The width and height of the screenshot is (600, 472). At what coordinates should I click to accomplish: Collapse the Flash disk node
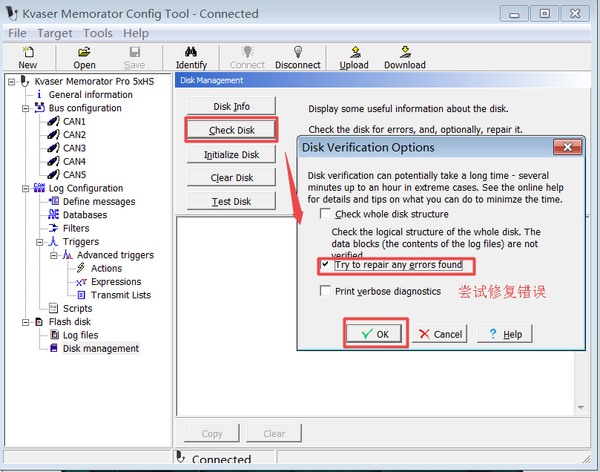(26, 322)
